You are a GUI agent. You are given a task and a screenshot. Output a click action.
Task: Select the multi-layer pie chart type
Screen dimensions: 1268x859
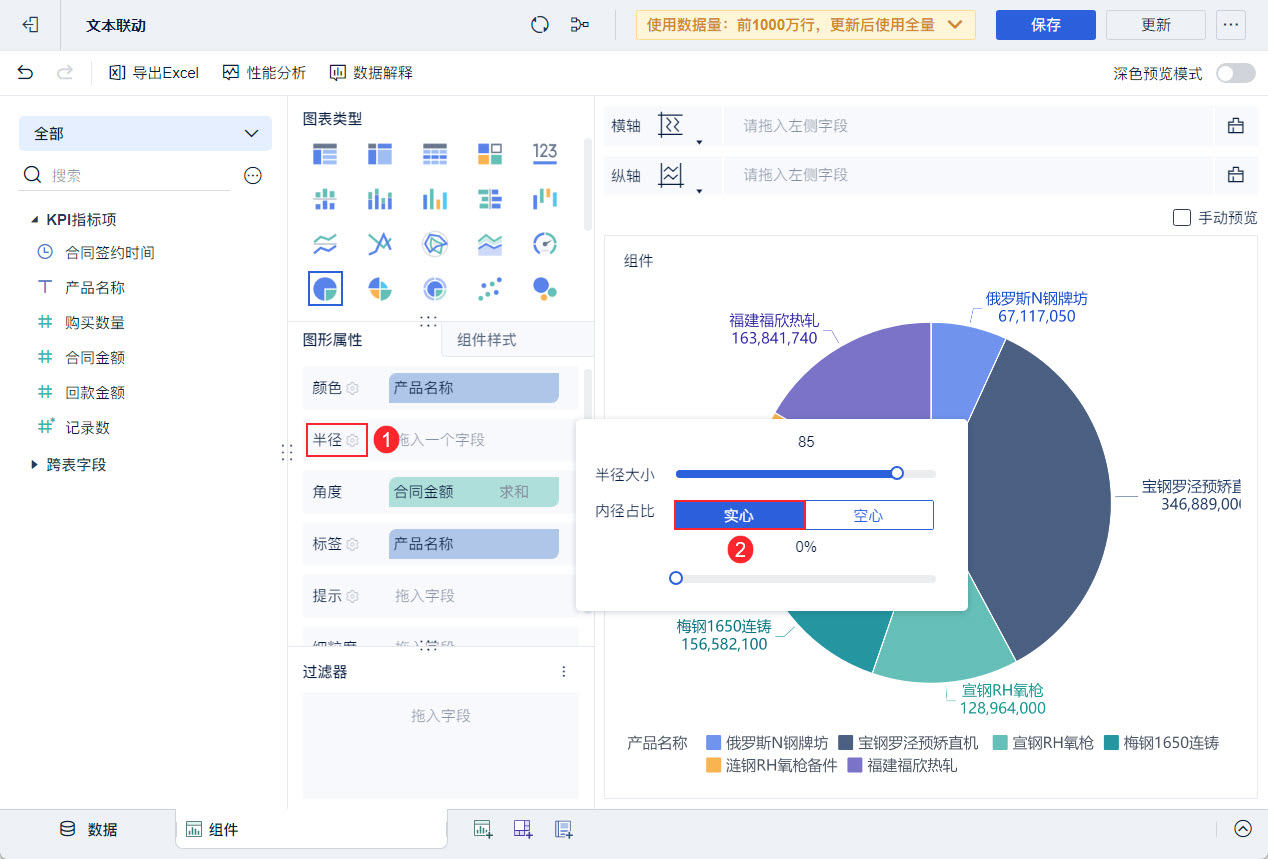435,289
